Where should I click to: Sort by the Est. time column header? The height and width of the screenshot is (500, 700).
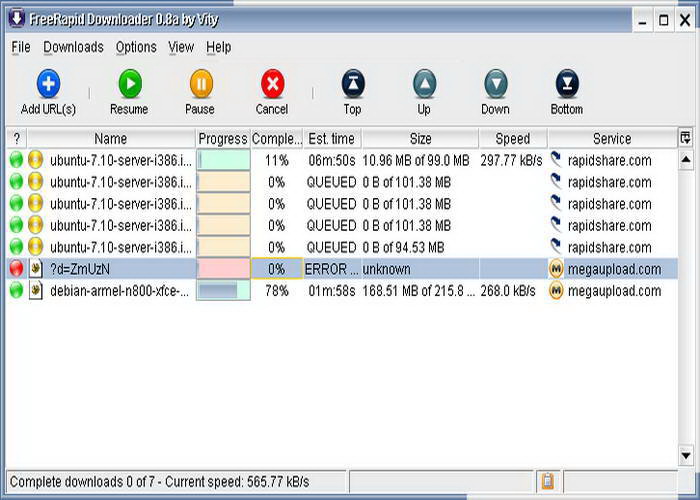(332, 138)
